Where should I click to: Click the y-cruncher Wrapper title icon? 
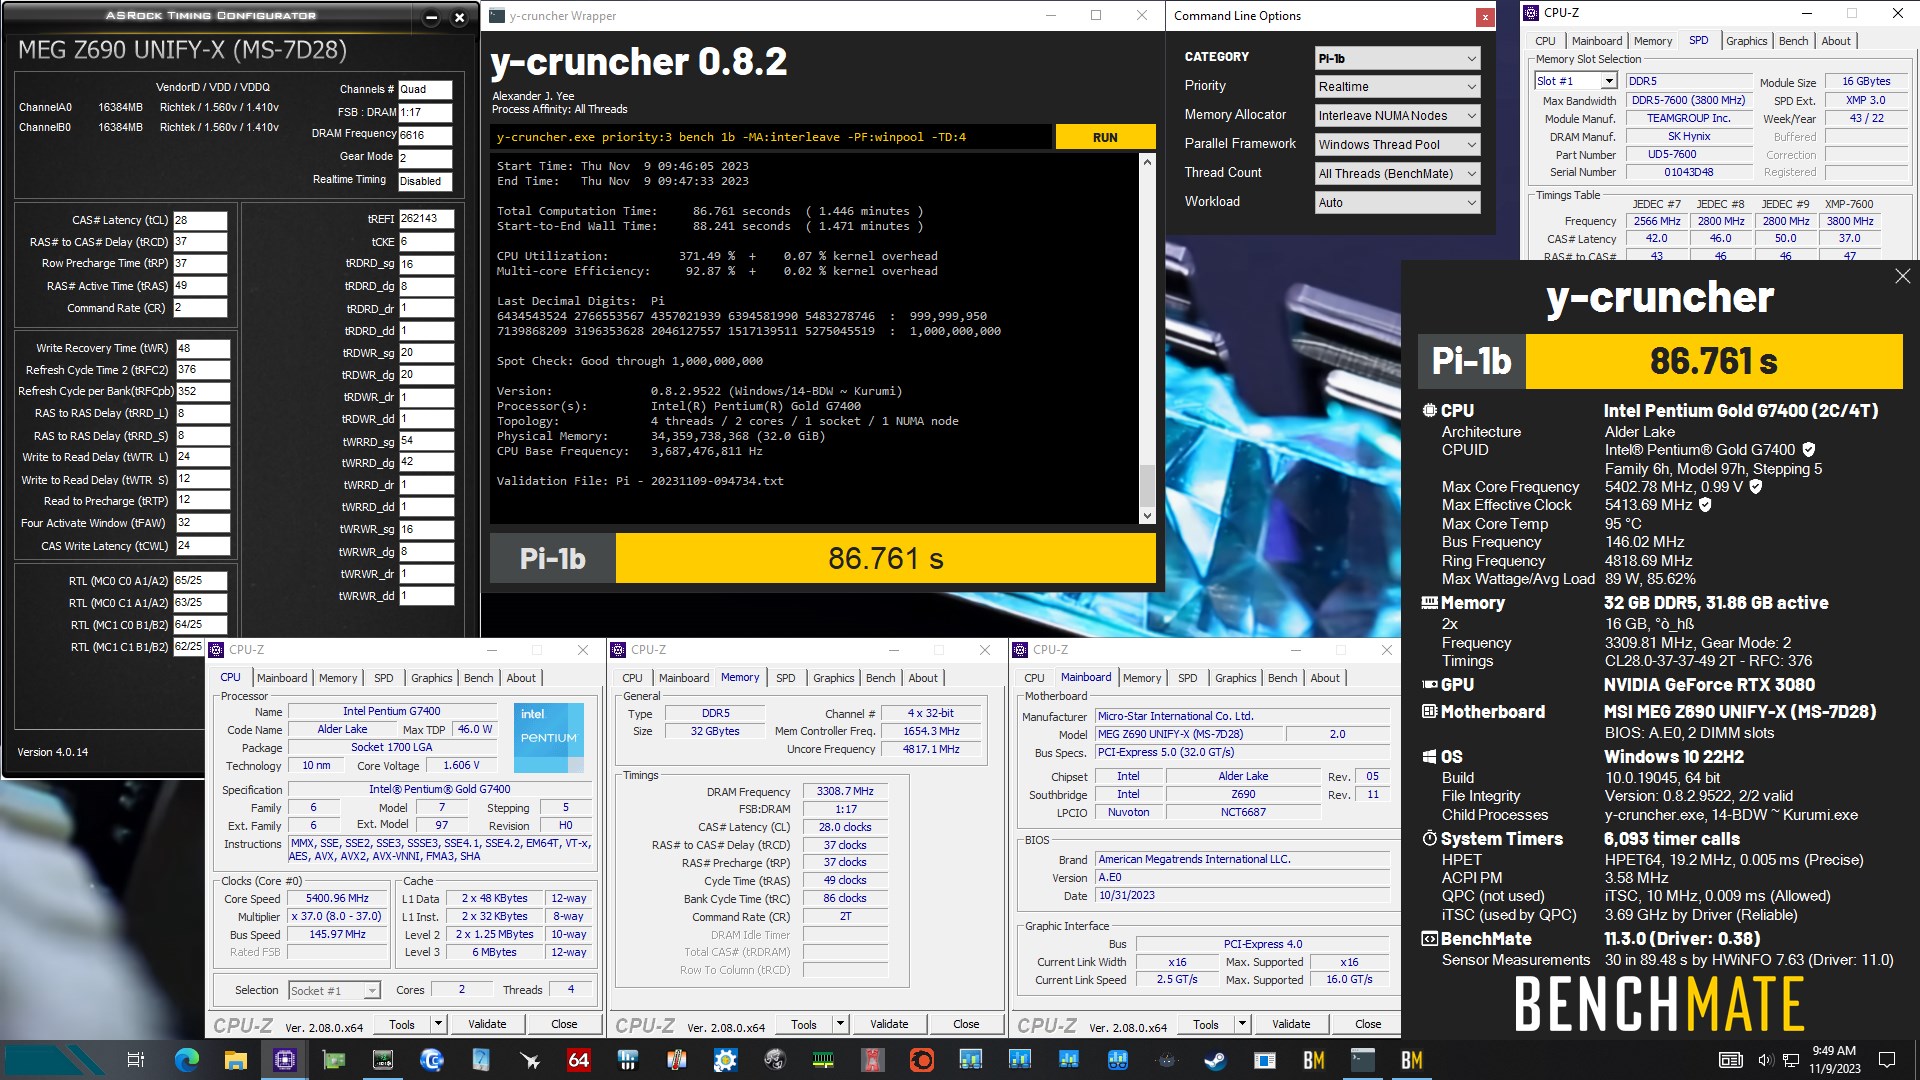(x=497, y=16)
